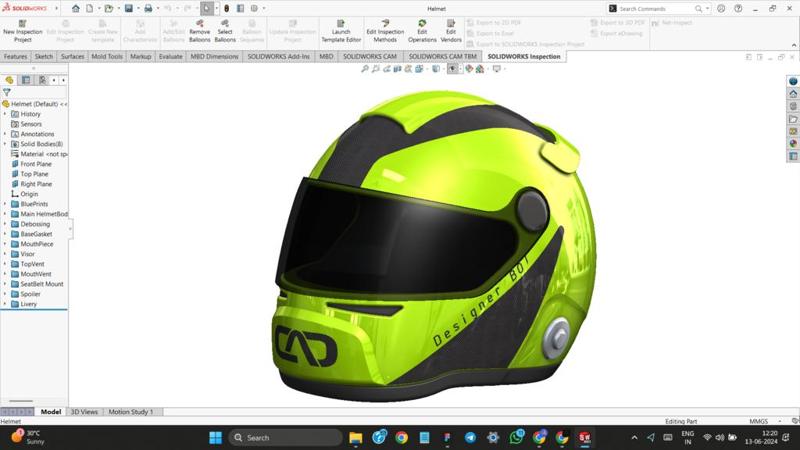Screen dimensions: 800x450
Task: Open the FeatureManager design tree tab
Action: 9,80
